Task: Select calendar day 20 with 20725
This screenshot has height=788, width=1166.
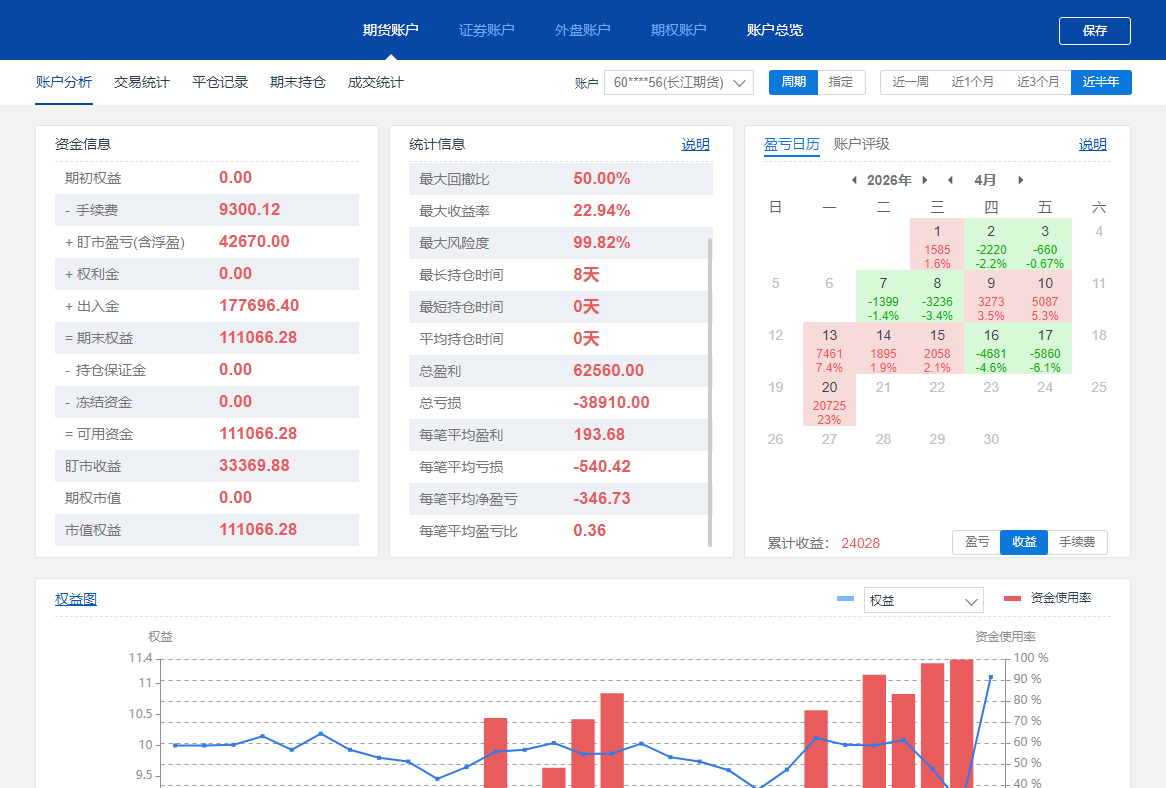Action: [829, 401]
